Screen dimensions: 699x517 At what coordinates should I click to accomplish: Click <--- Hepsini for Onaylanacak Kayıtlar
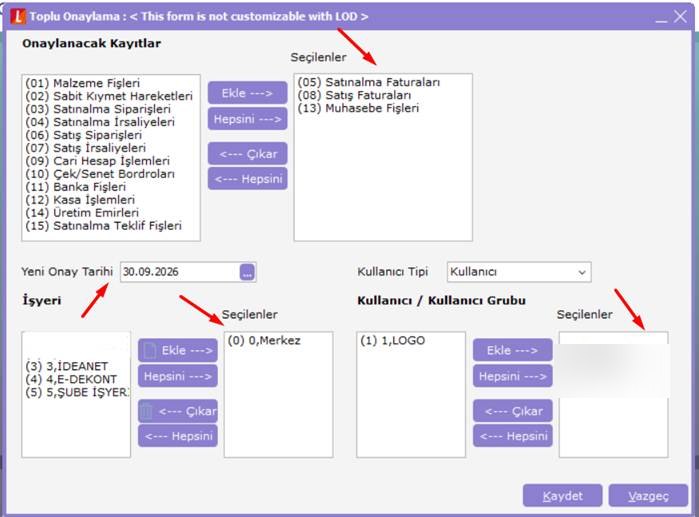pyautogui.click(x=247, y=179)
